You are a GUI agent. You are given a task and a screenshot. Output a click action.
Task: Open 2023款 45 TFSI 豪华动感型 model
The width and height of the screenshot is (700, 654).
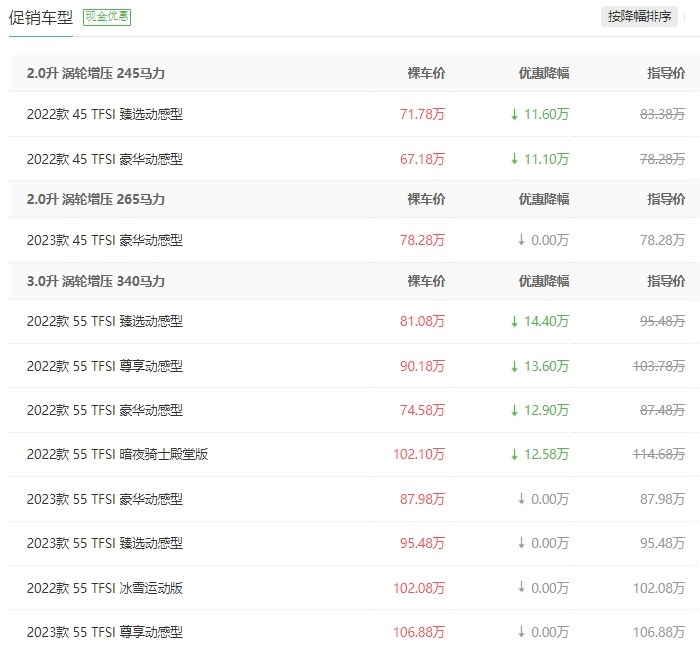click(105, 240)
